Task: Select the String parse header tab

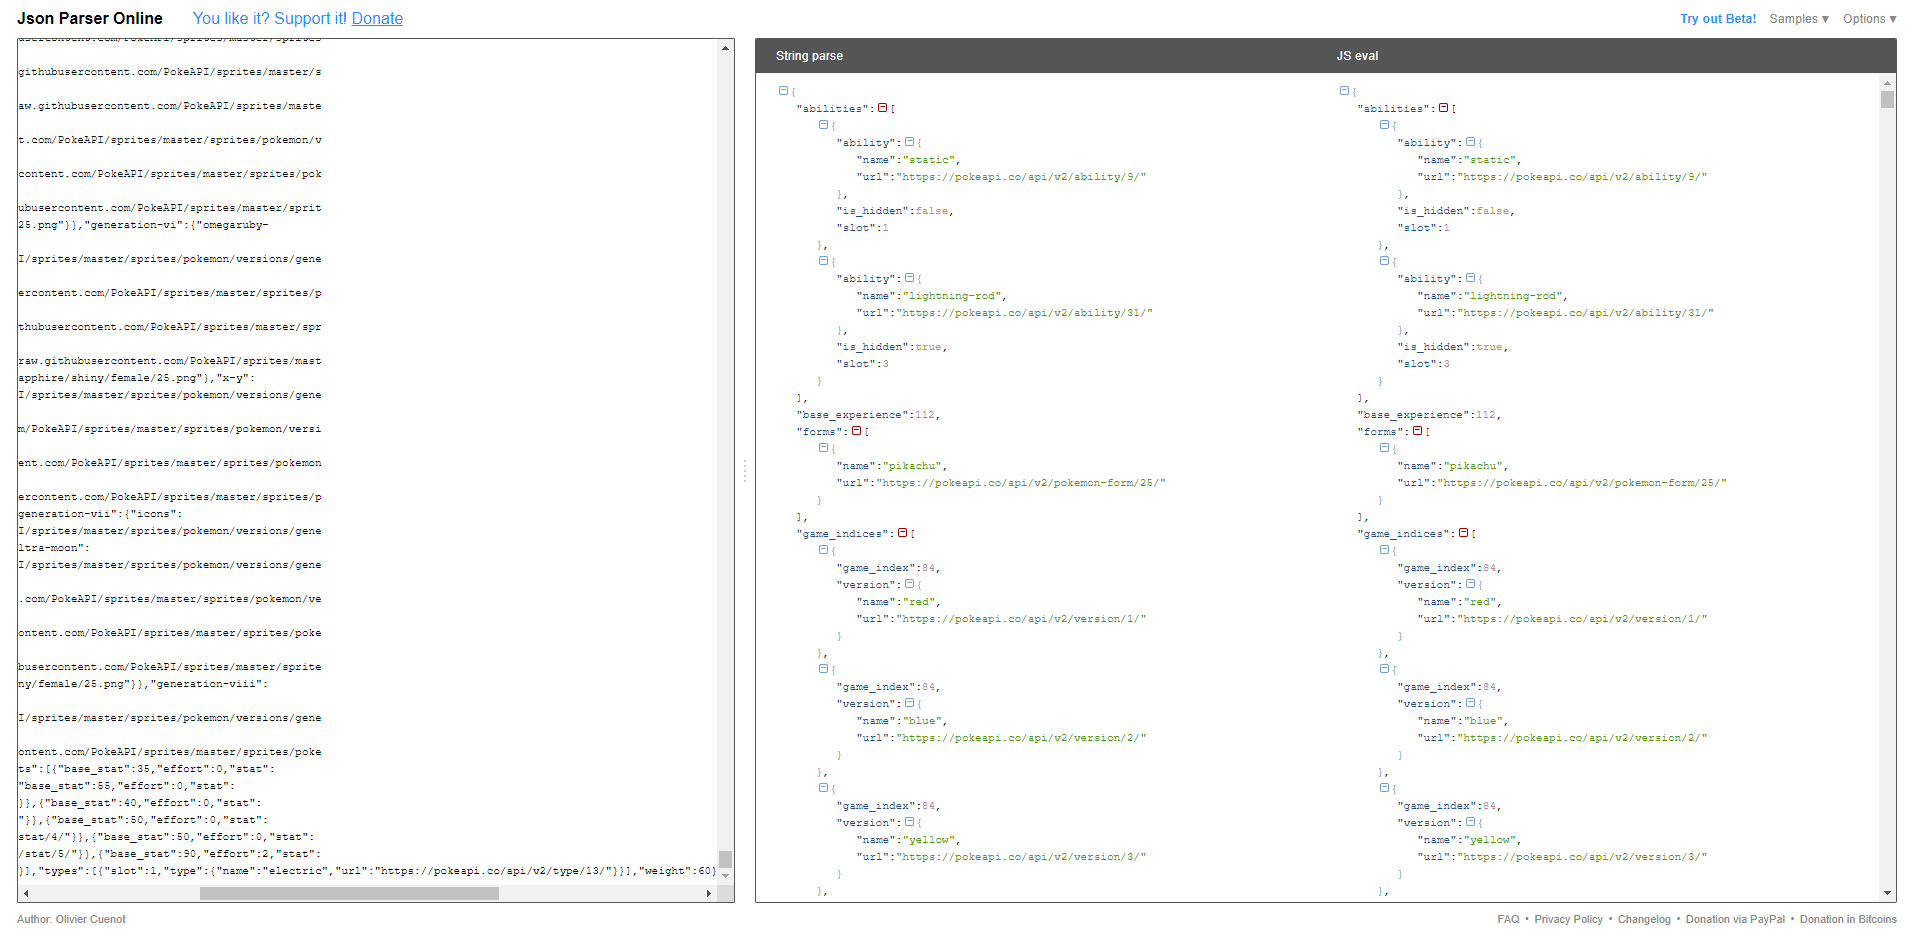Action: (x=810, y=56)
